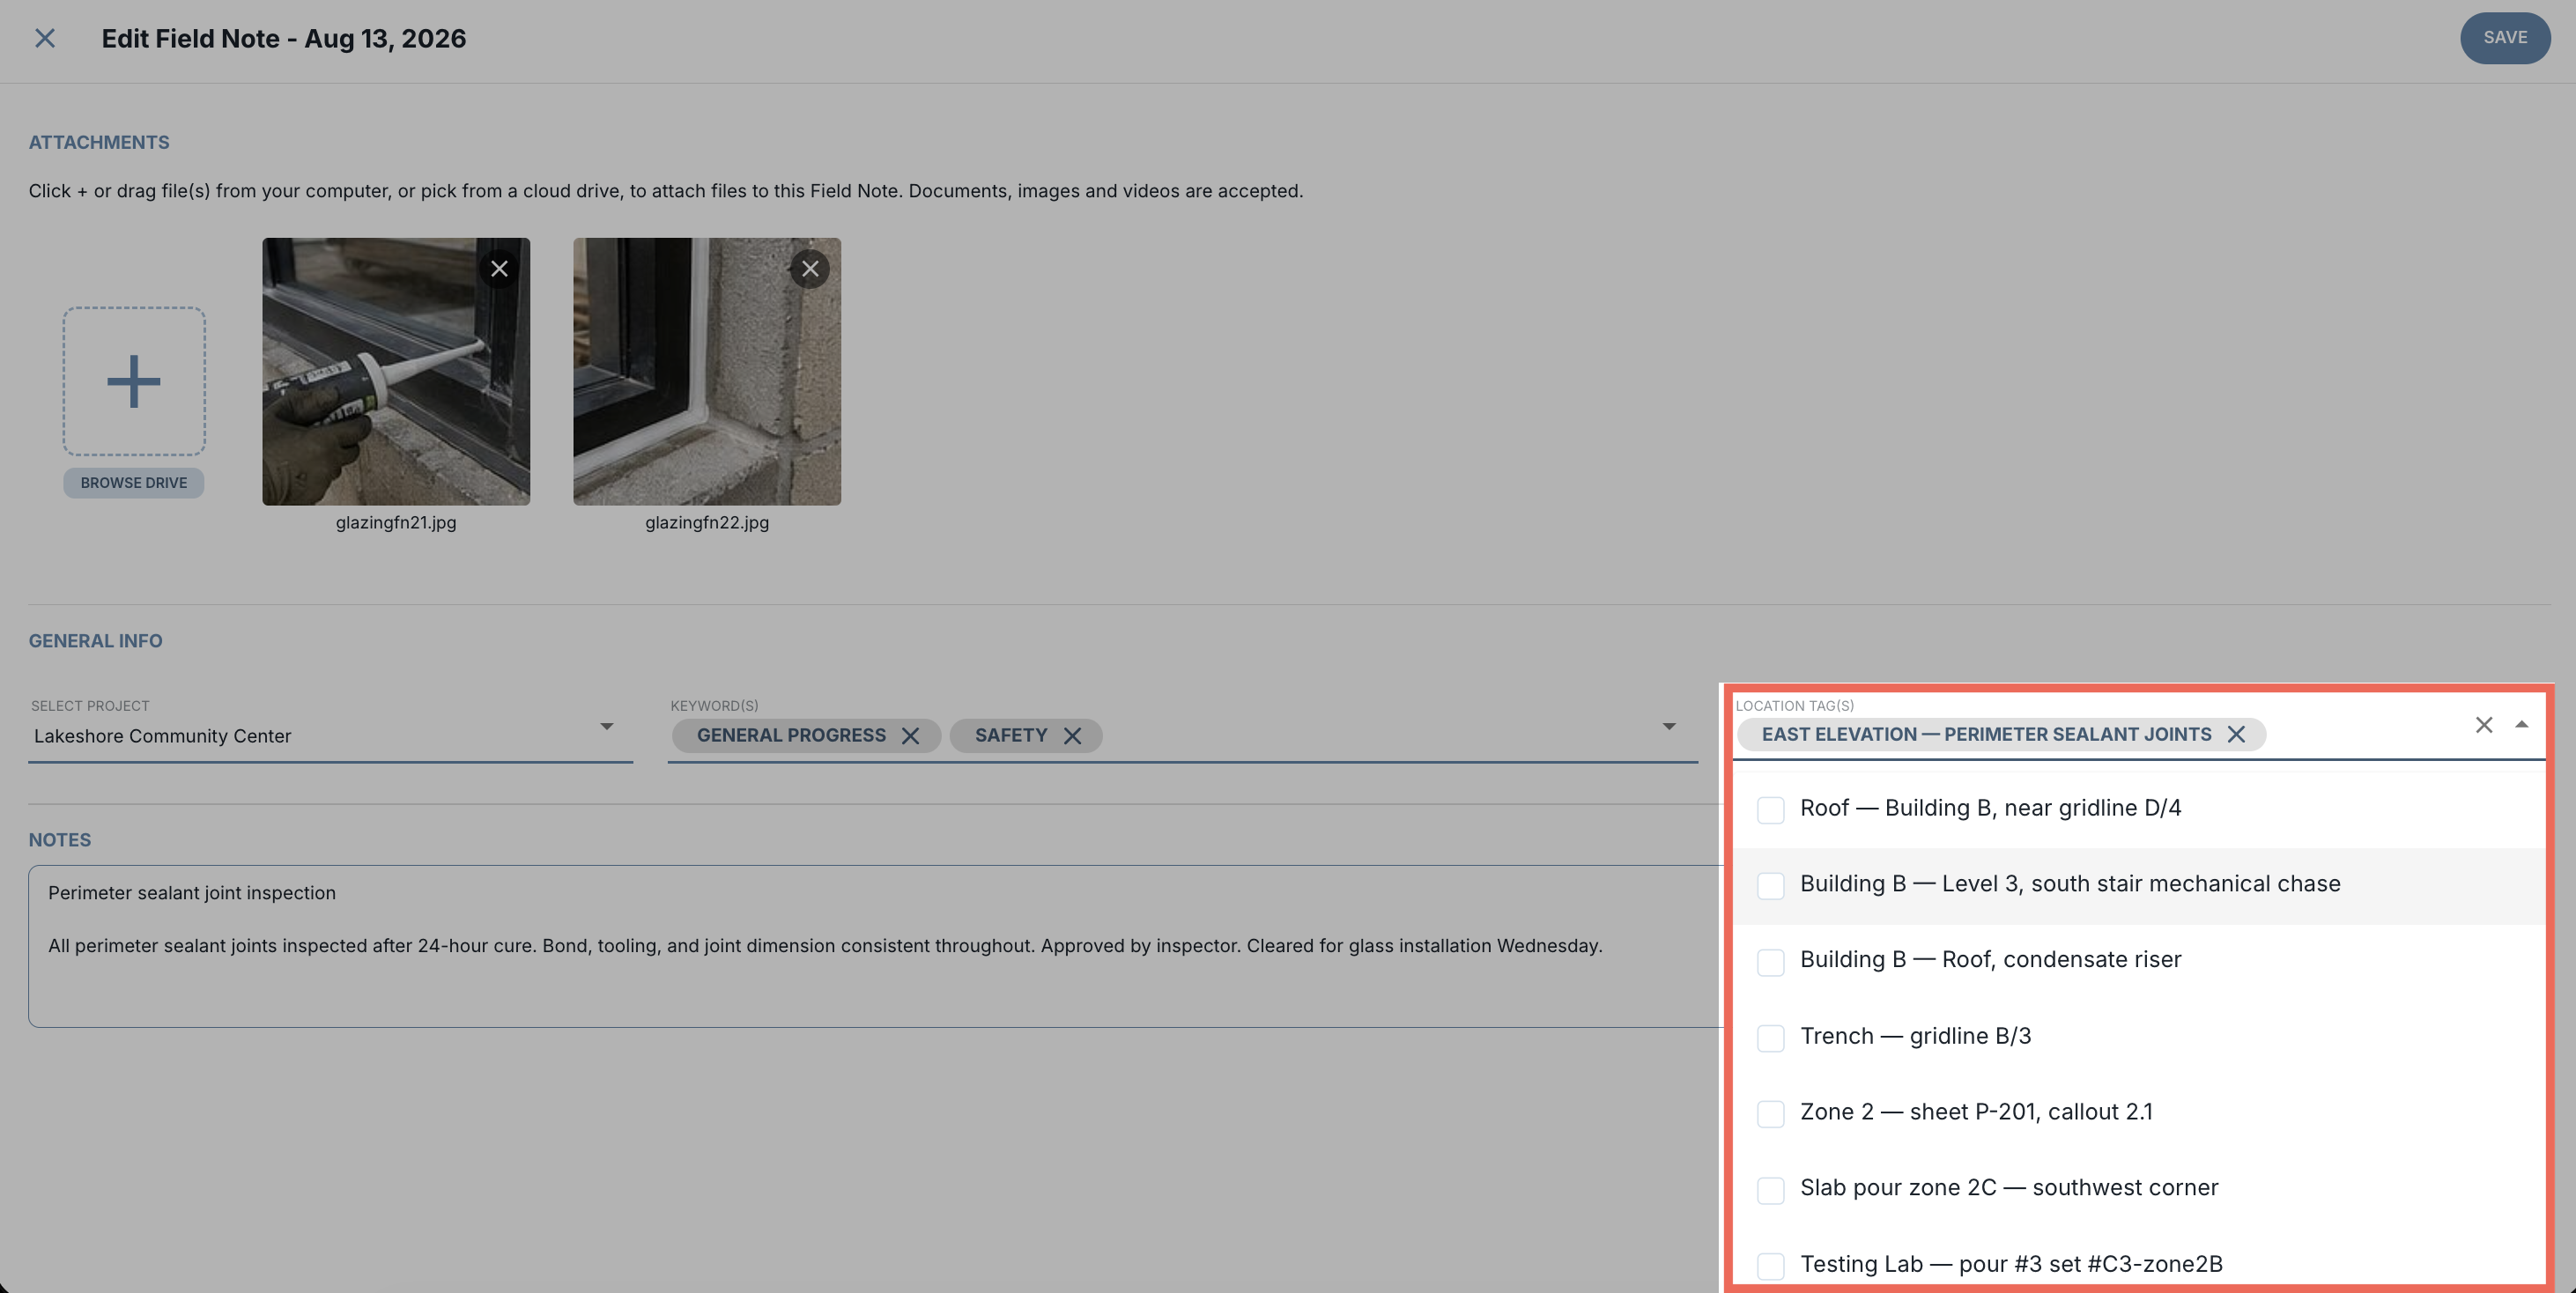Click inside the Notes text area

click(875, 946)
